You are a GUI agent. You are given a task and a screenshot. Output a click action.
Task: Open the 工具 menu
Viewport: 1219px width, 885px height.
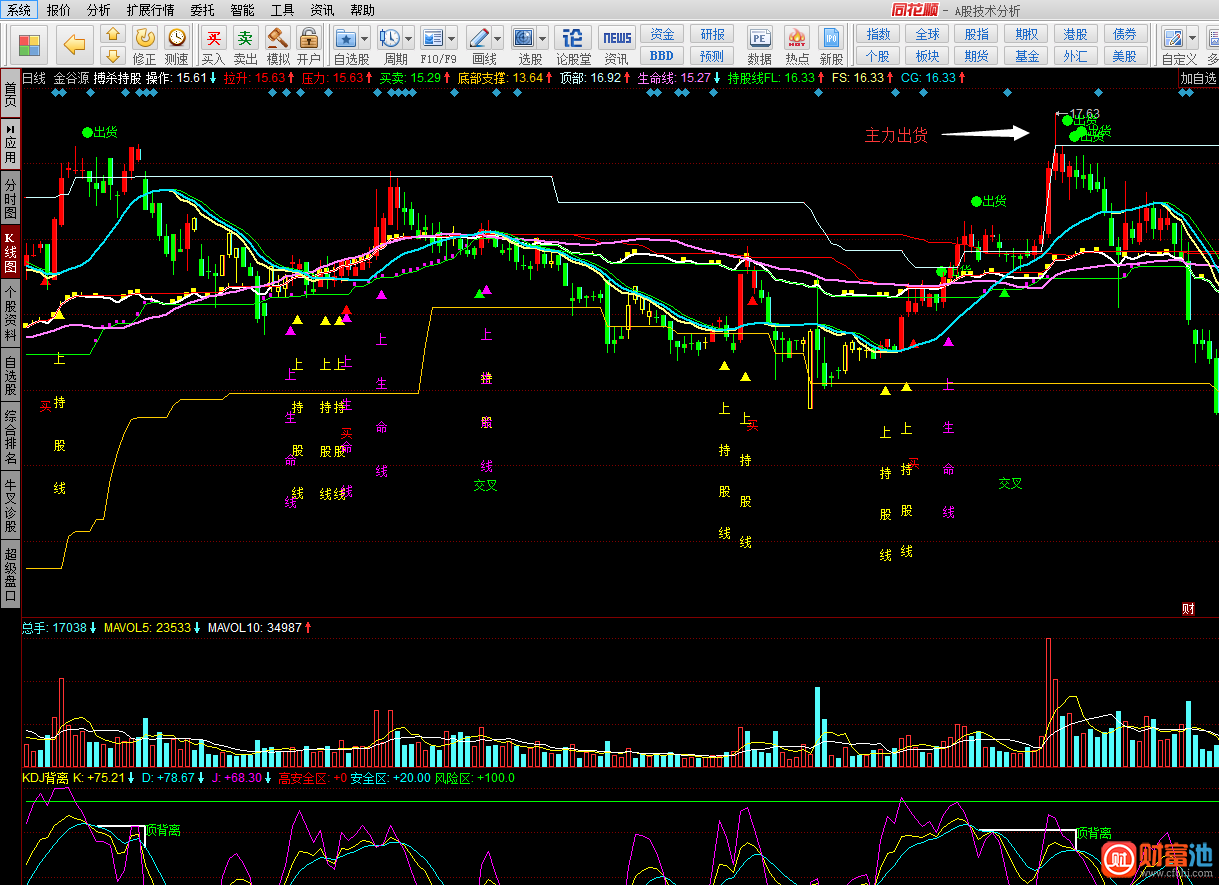(283, 10)
